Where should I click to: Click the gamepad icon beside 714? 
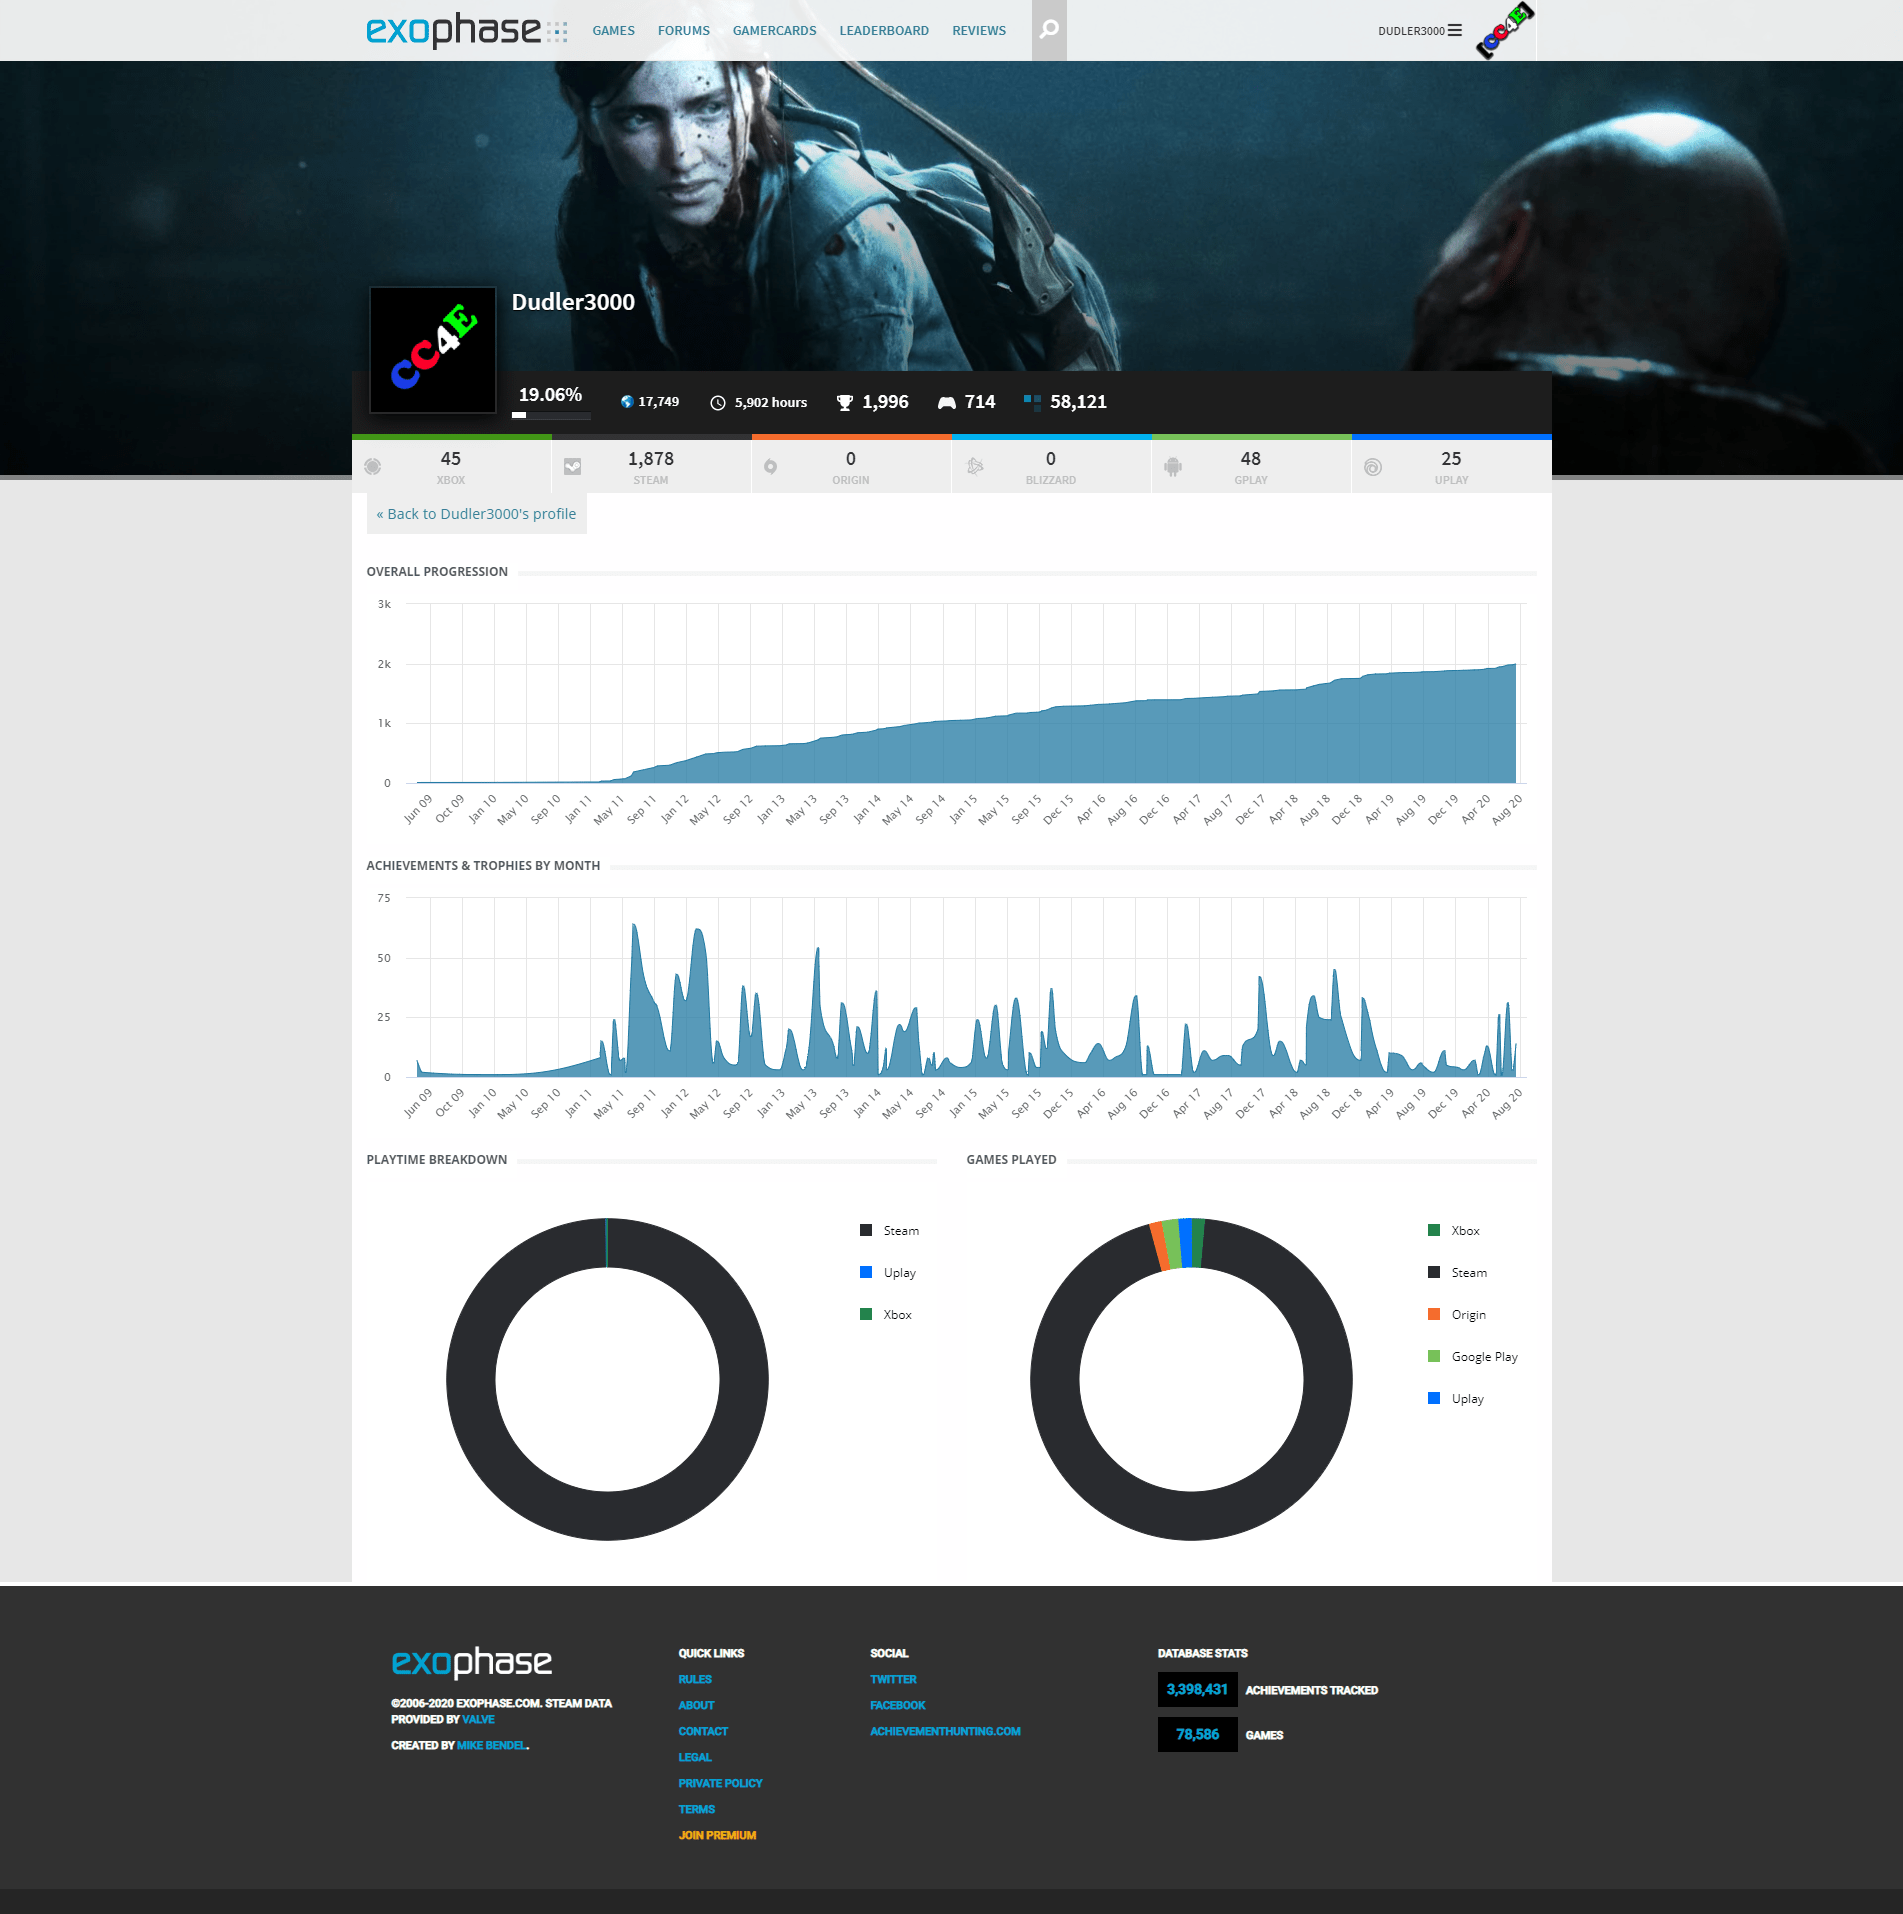(x=947, y=403)
